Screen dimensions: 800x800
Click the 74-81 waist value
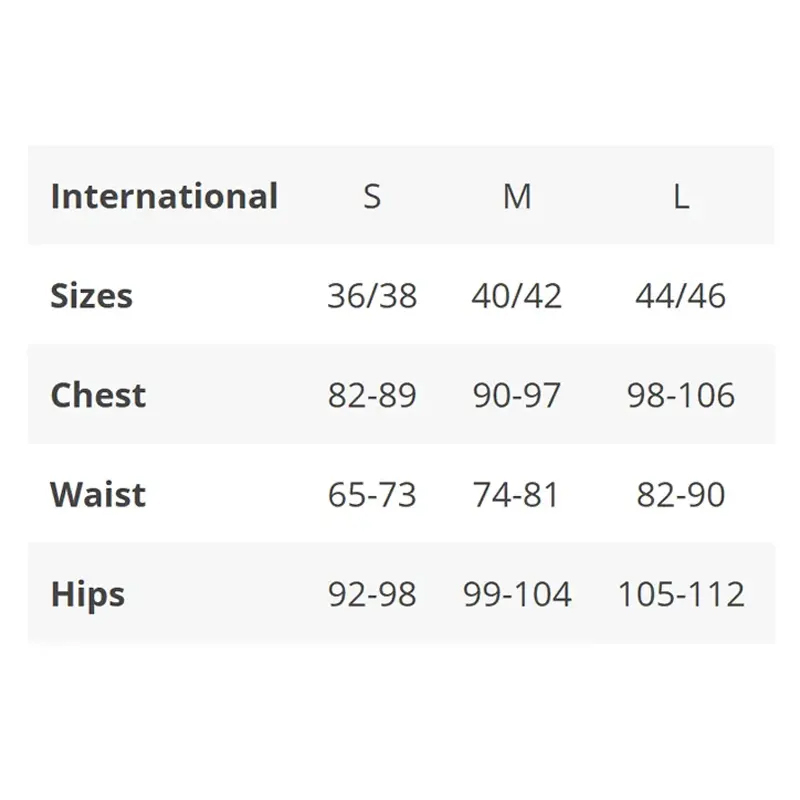point(515,495)
